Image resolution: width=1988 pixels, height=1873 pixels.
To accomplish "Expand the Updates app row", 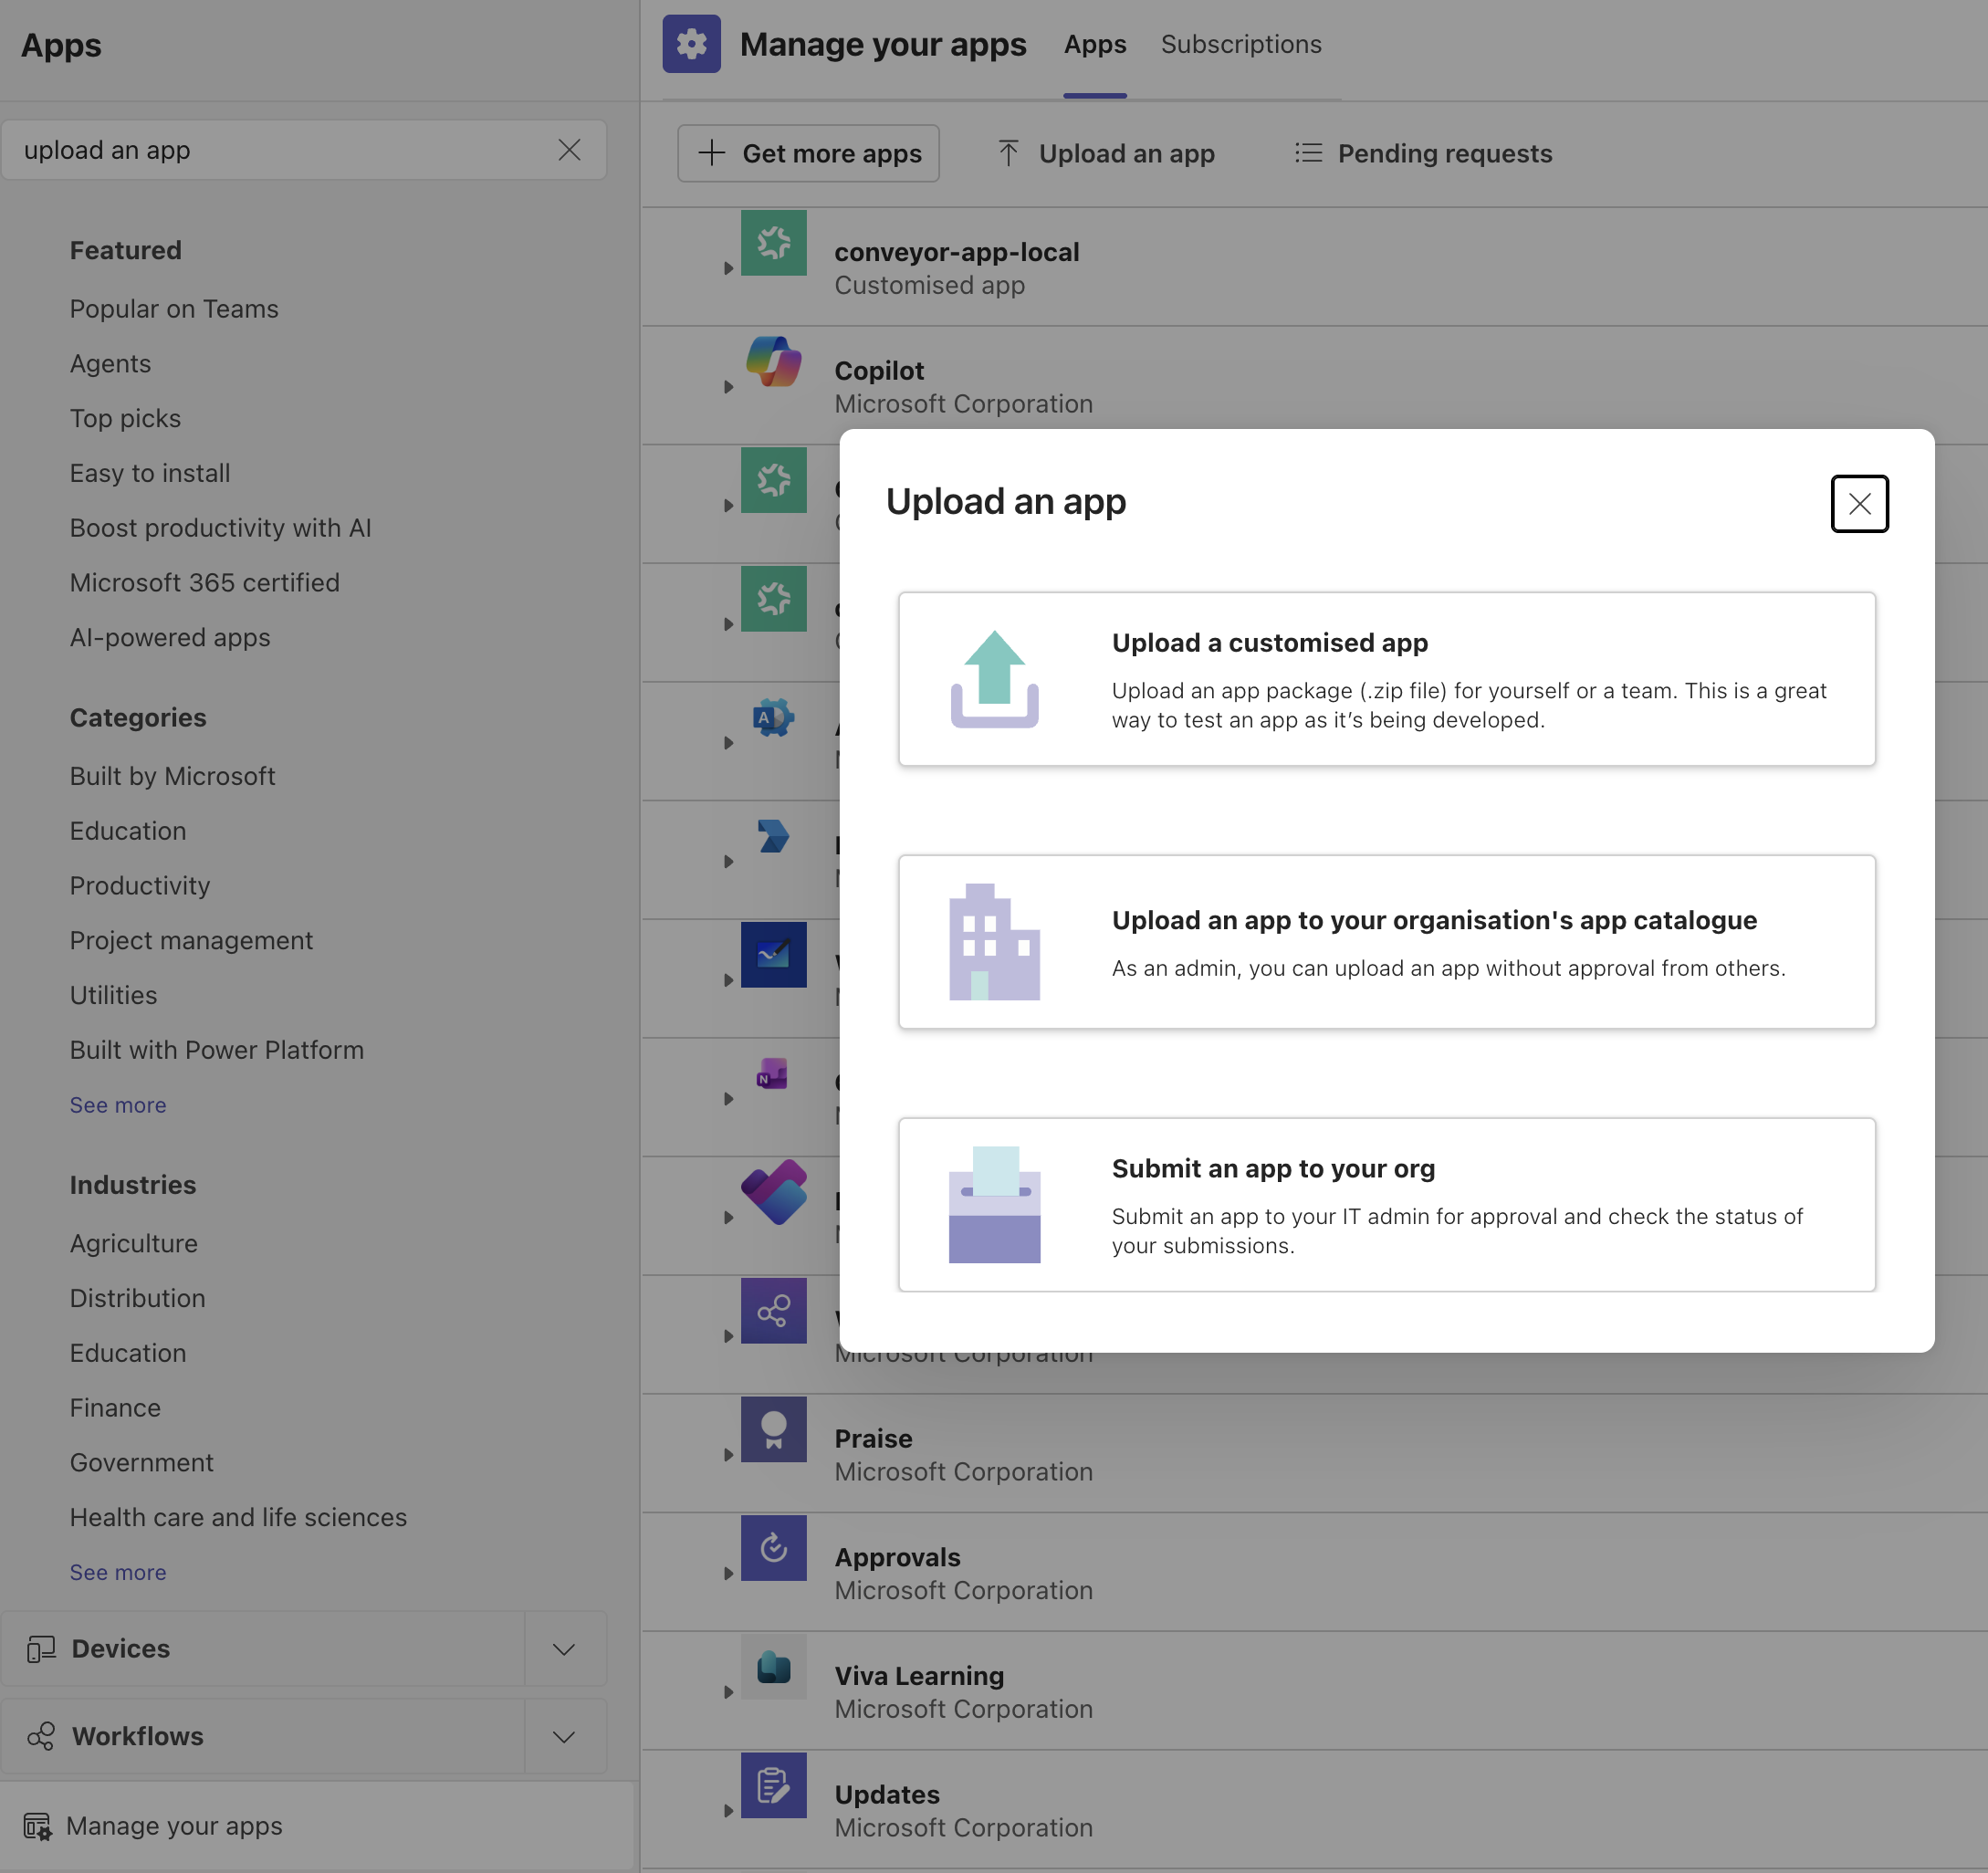I will [728, 1811].
